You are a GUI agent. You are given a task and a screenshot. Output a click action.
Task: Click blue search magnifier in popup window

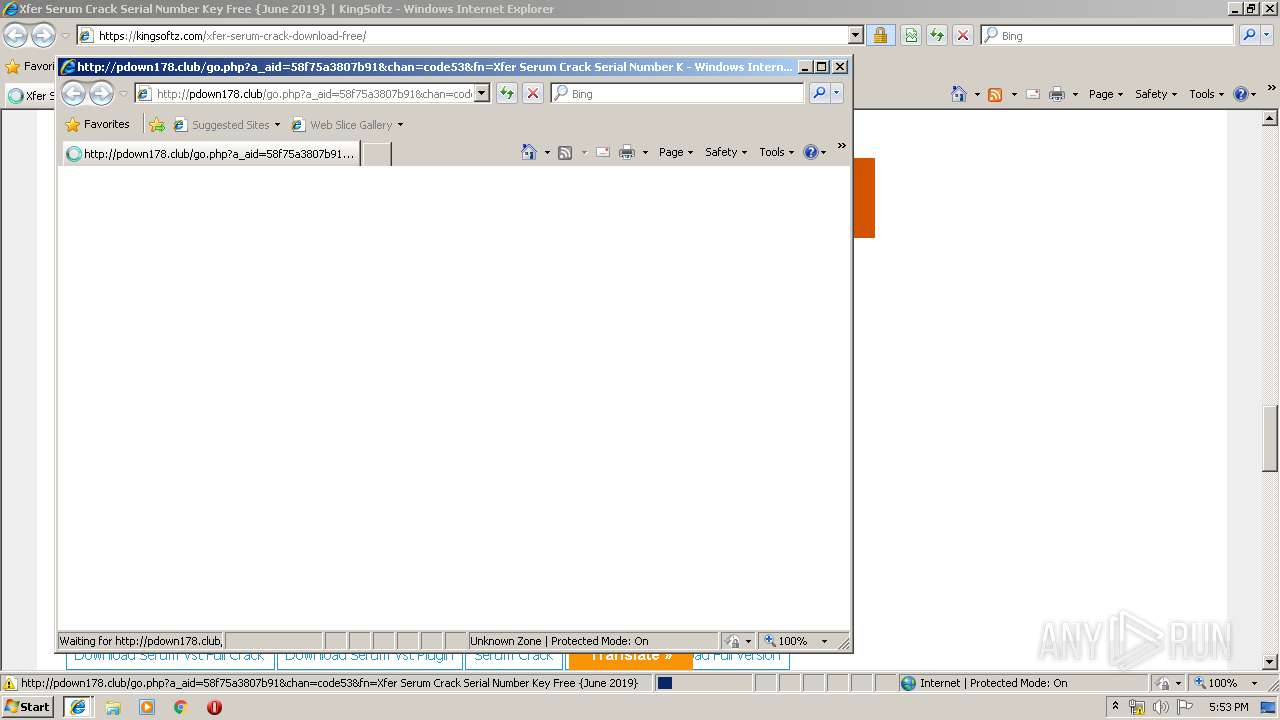point(819,93)
